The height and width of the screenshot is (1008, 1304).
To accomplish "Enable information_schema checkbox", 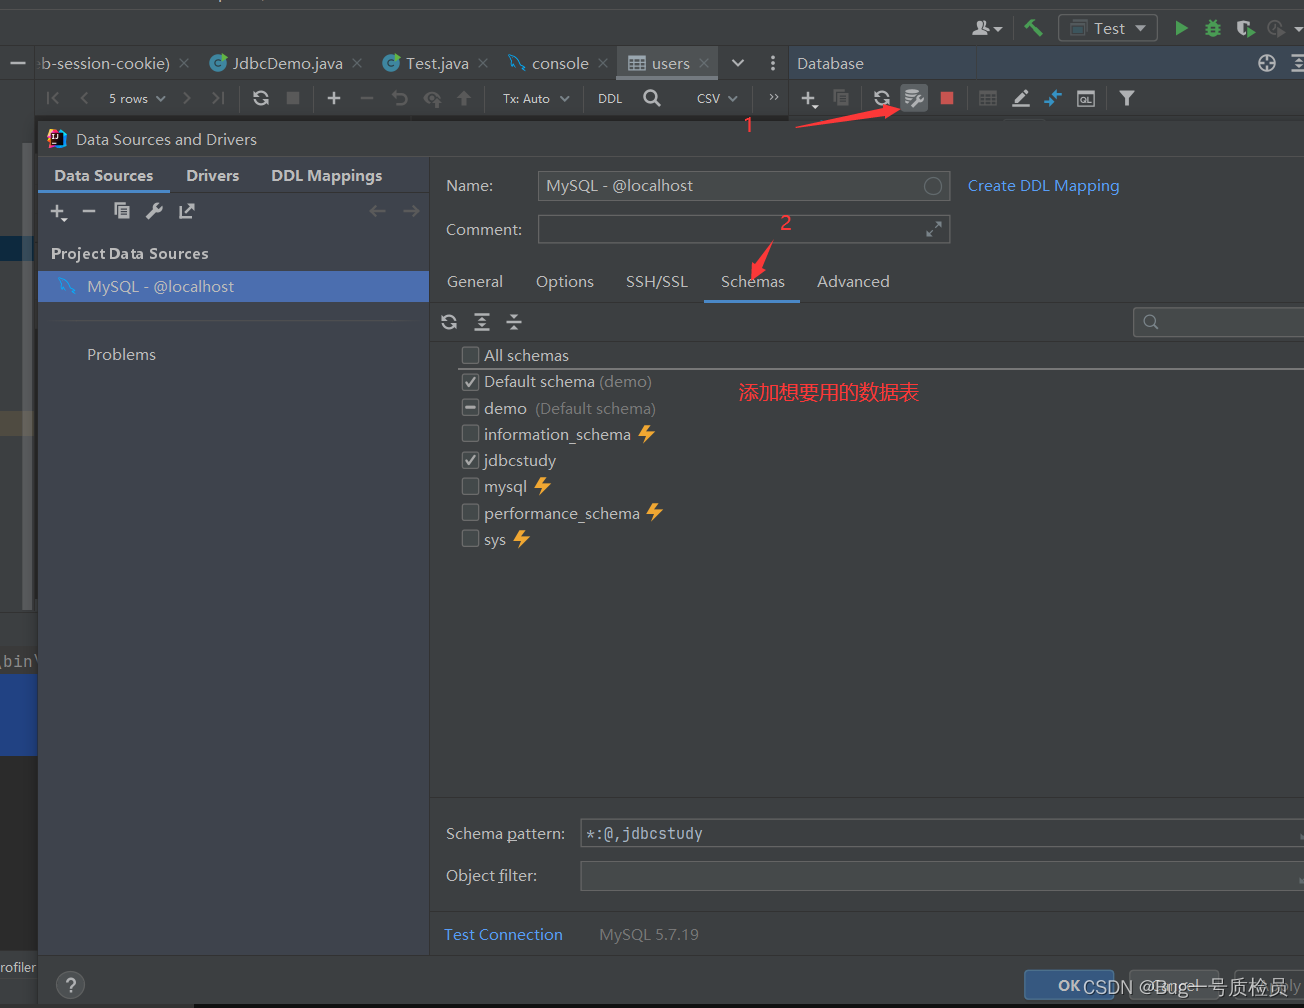I will click(x=470, y=434).
